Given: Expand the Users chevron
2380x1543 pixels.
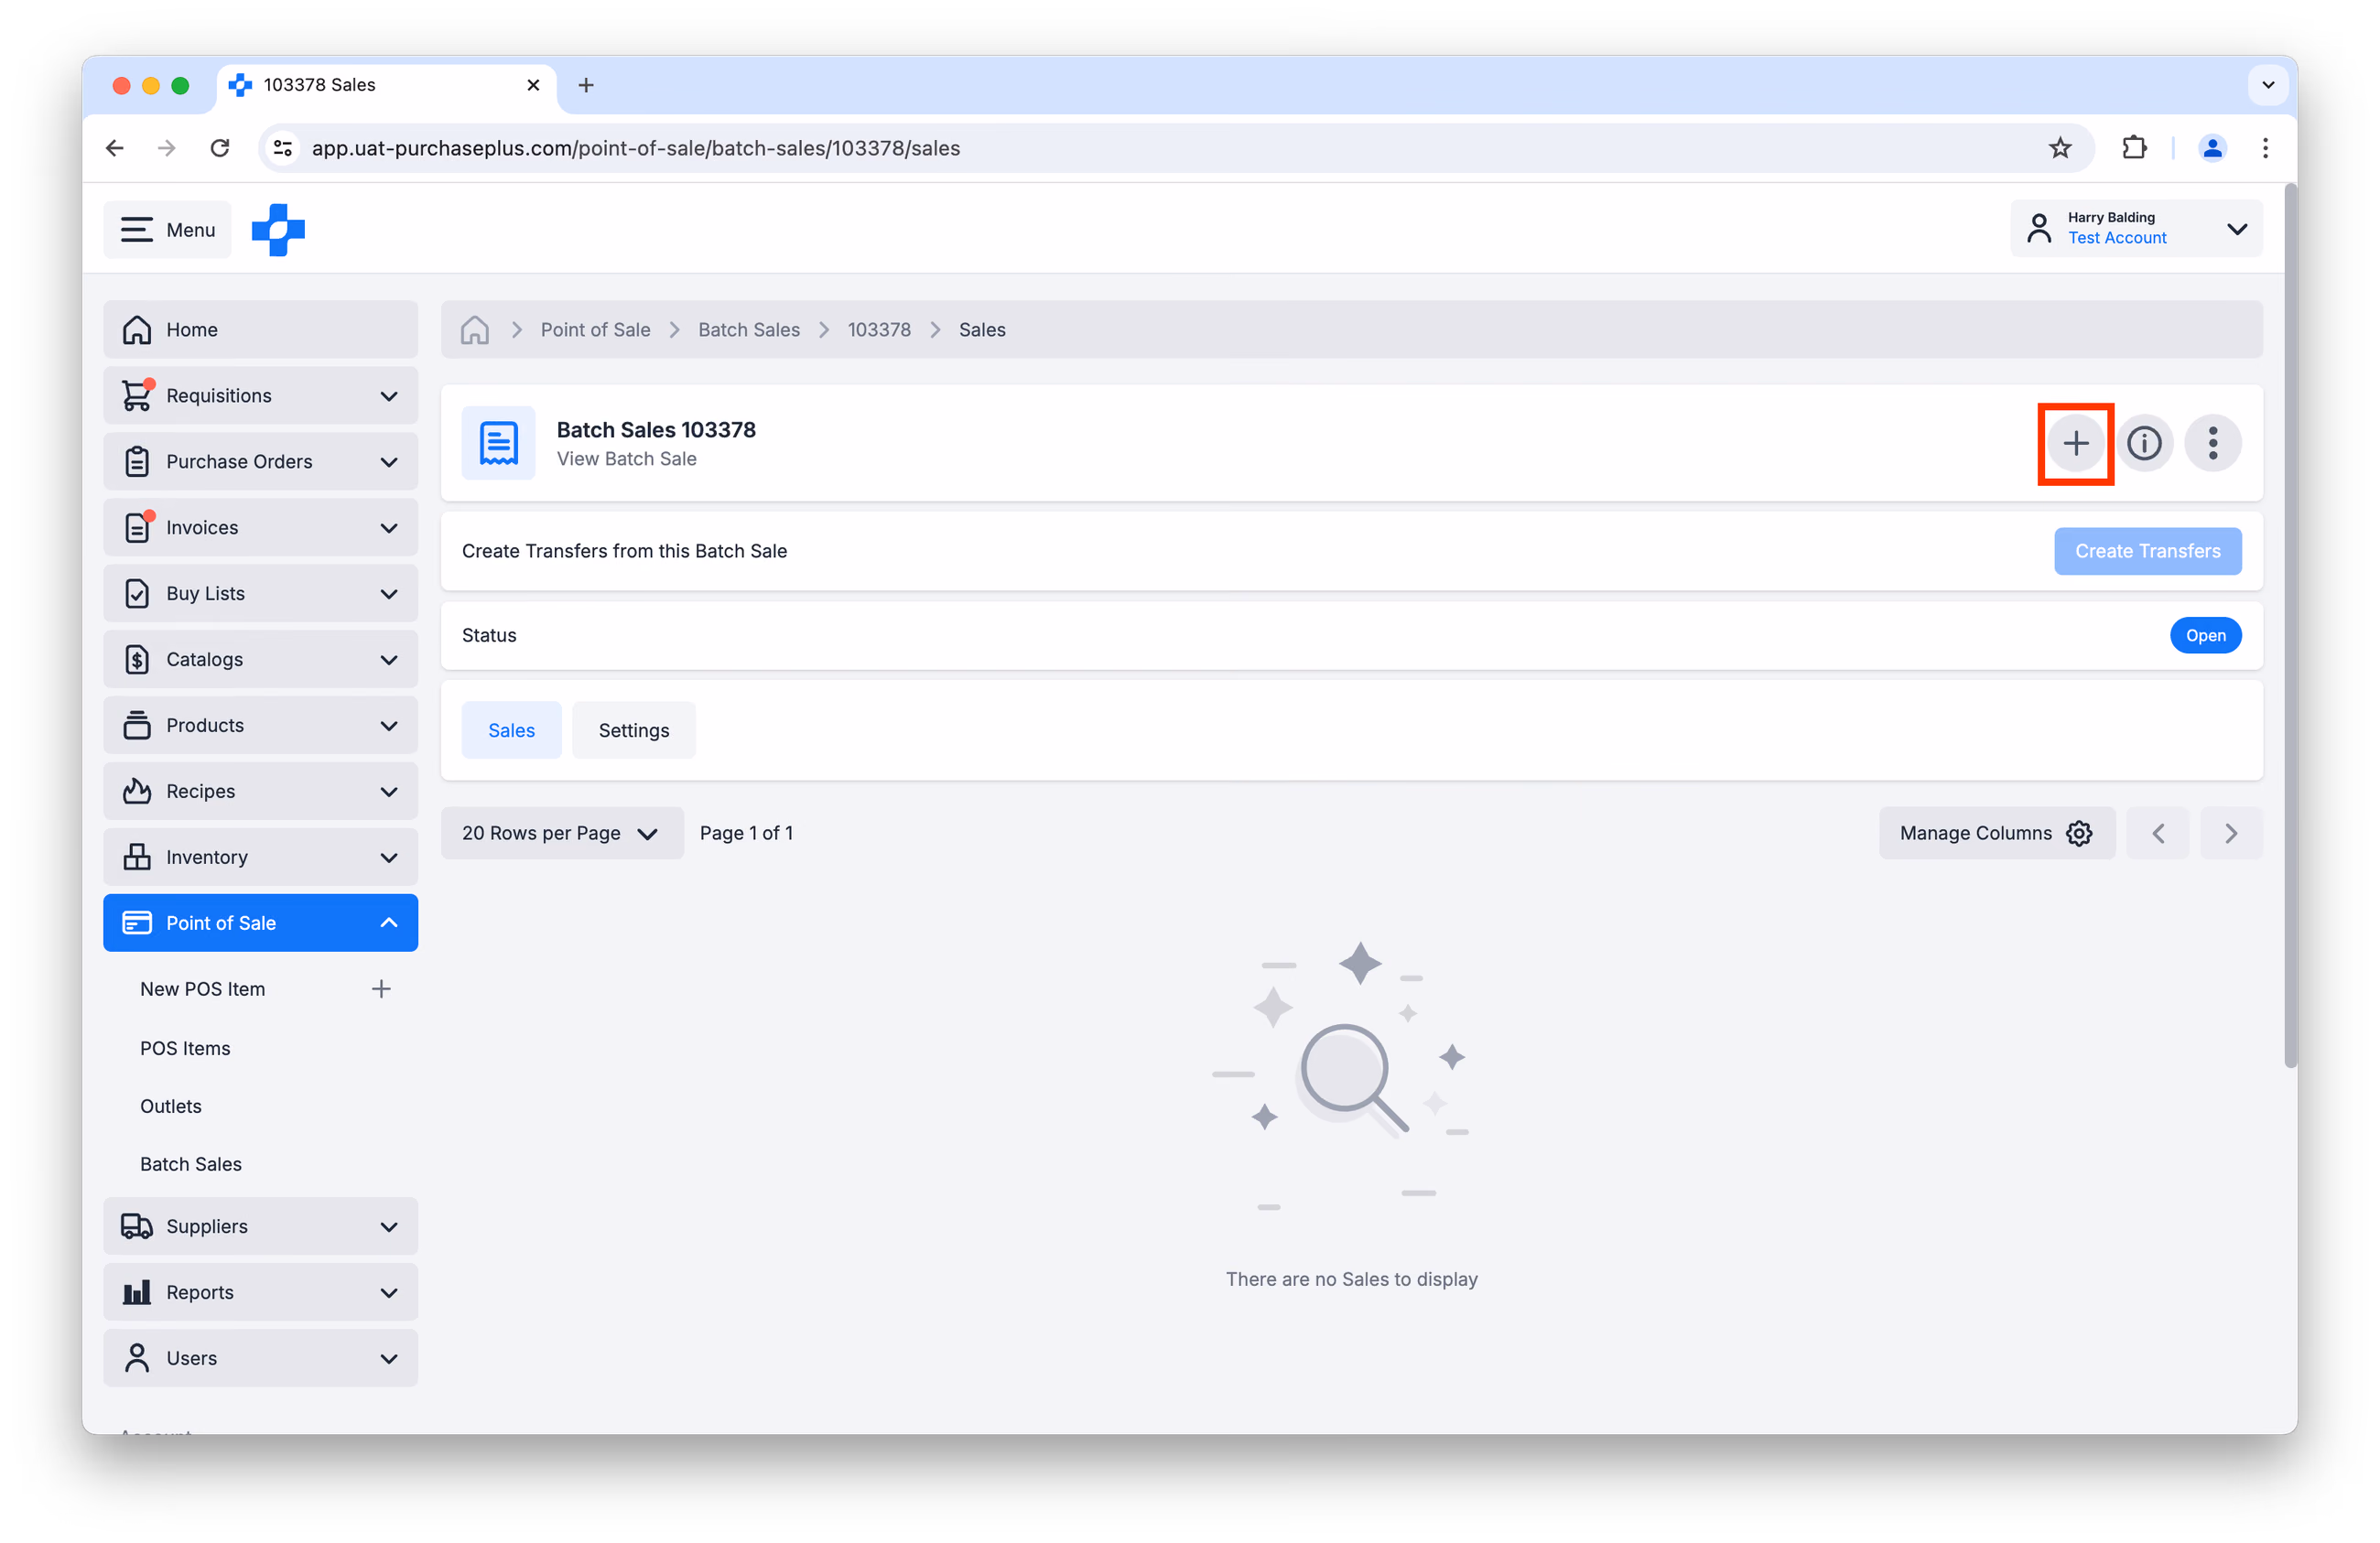Looking at the screenshot, I should point(389,1359).
